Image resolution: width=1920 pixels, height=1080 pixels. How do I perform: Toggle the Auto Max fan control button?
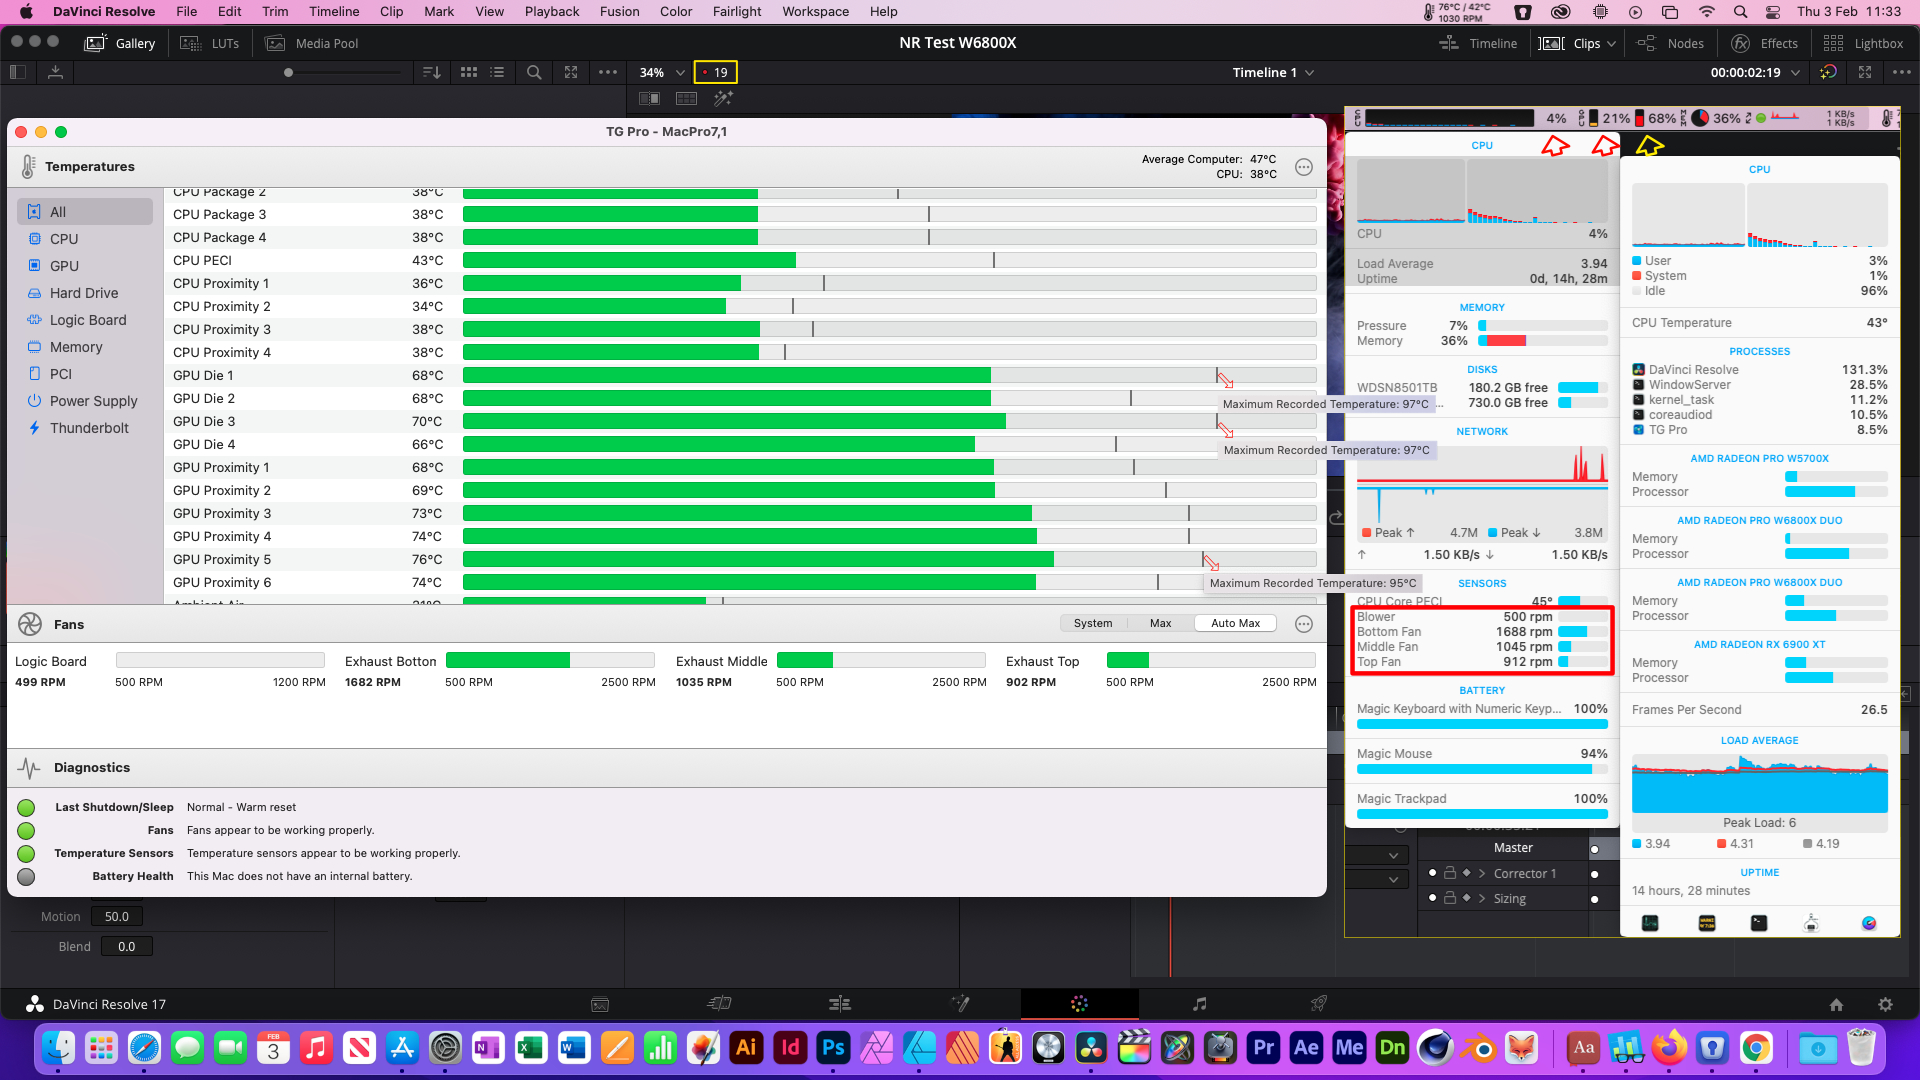coord(1234,622)
